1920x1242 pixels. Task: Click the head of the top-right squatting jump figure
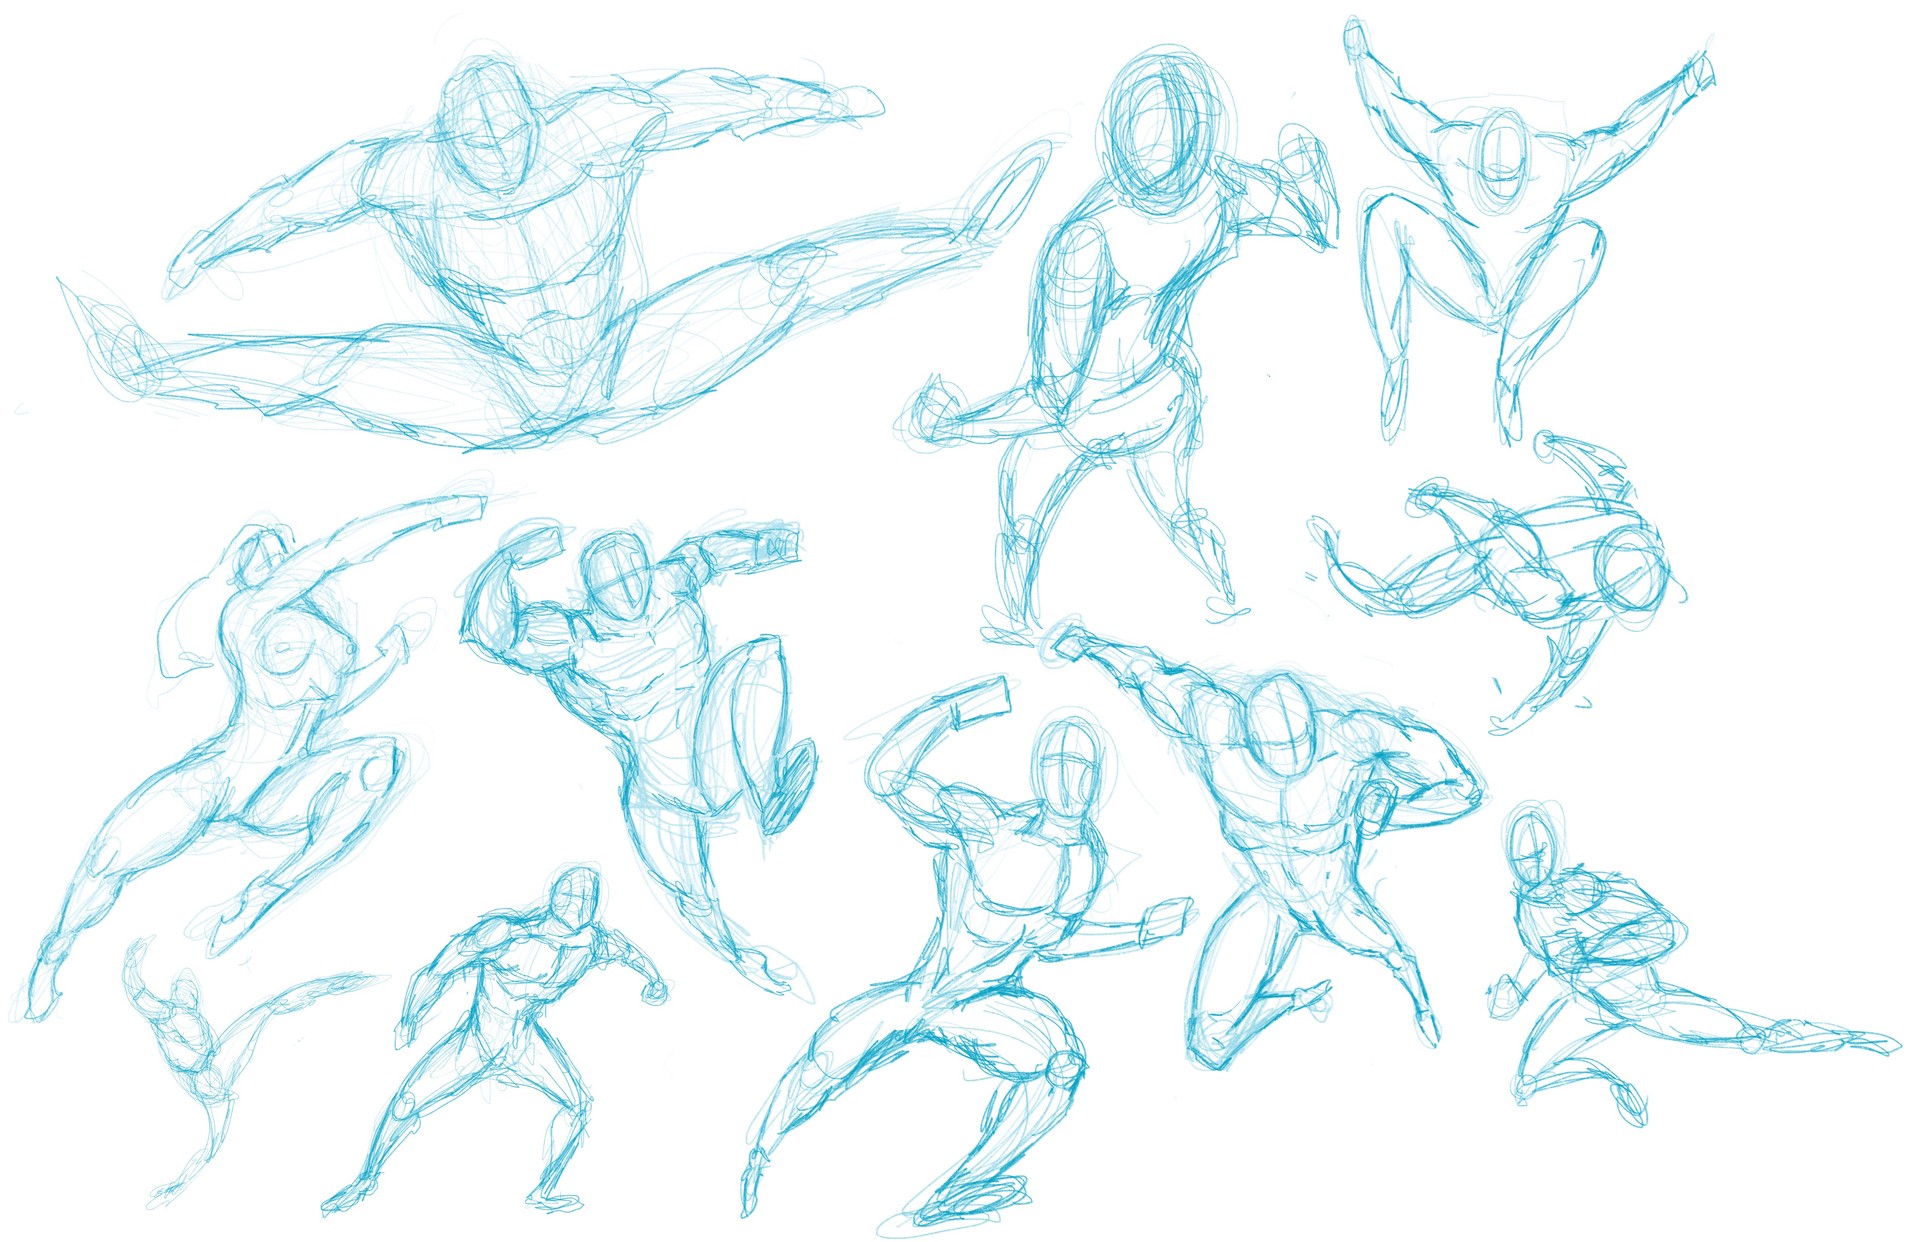(1502, 158)
